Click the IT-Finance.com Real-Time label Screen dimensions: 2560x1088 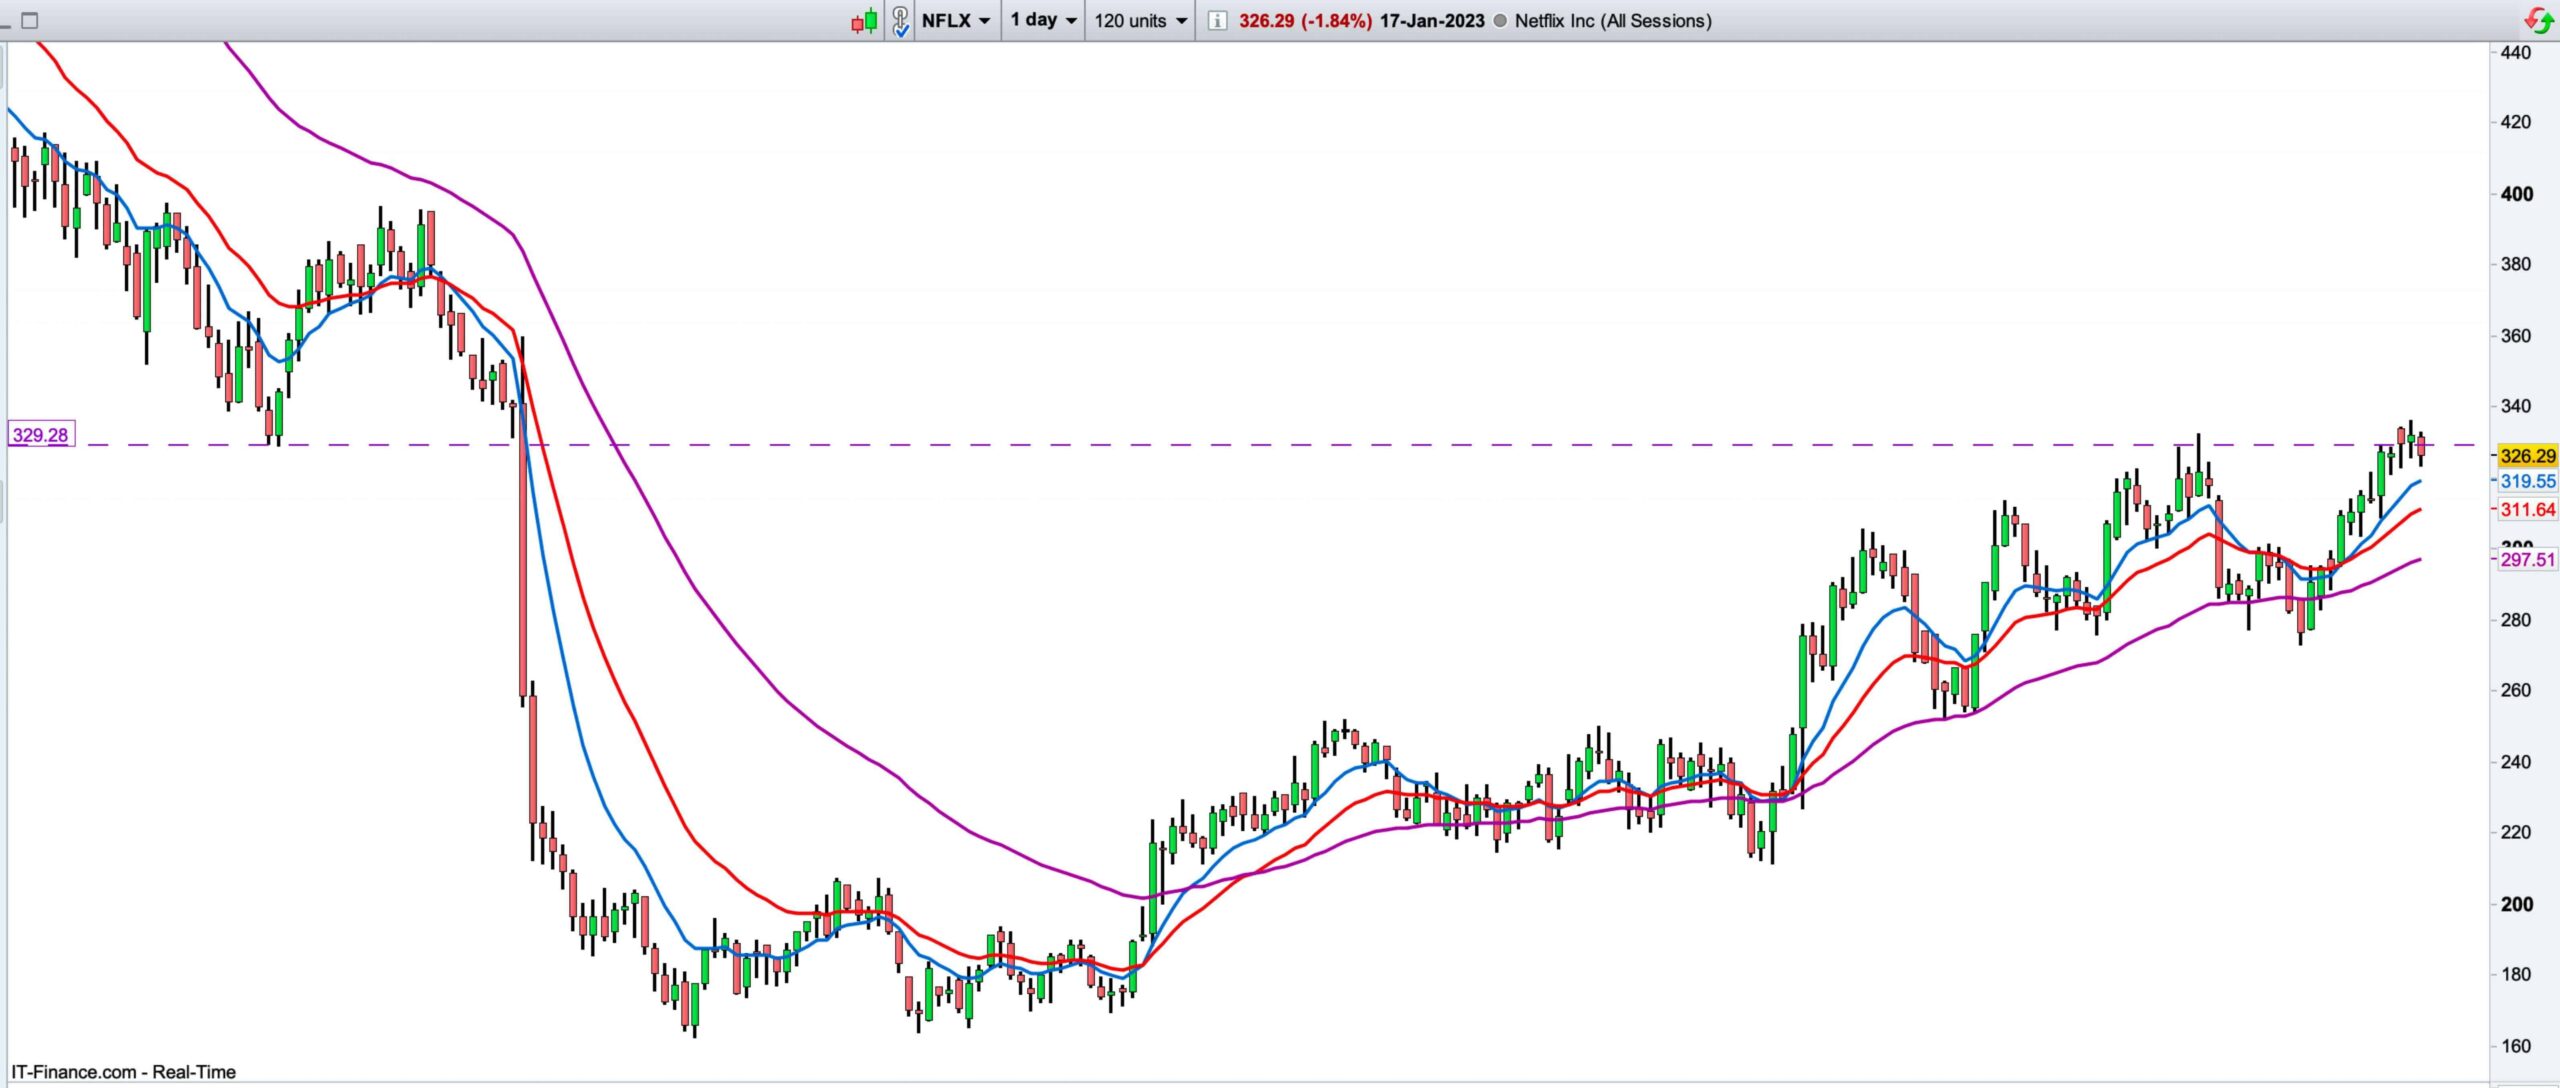124,1072
